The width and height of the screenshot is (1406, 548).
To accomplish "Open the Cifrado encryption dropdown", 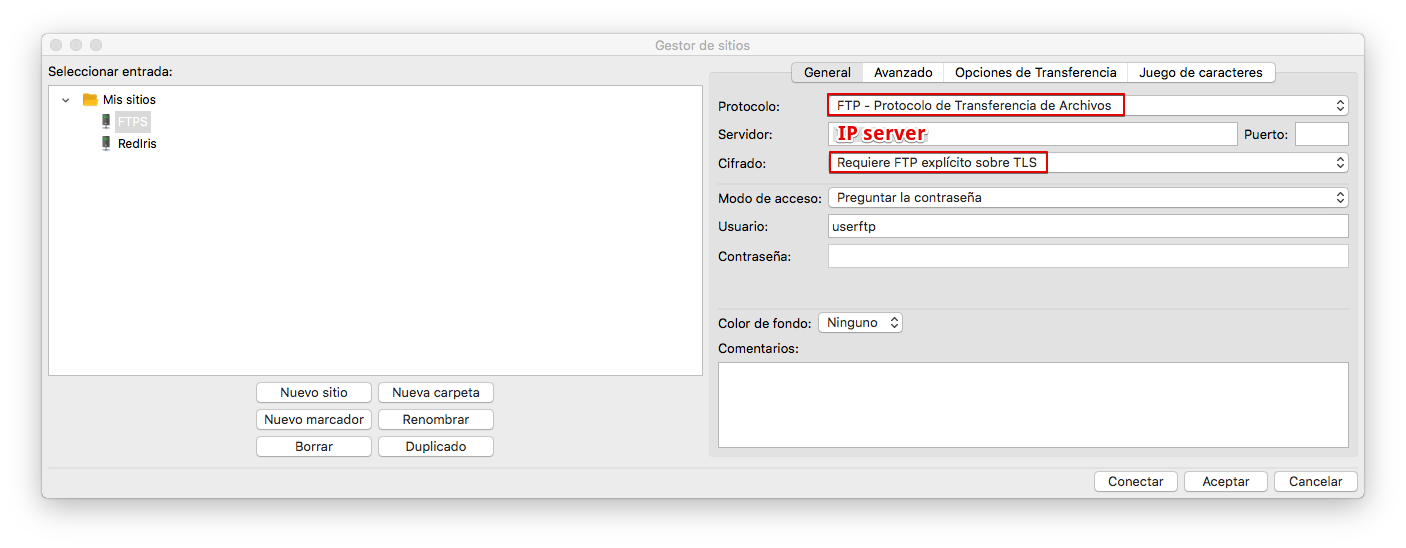I will (x=1087, y=163).
